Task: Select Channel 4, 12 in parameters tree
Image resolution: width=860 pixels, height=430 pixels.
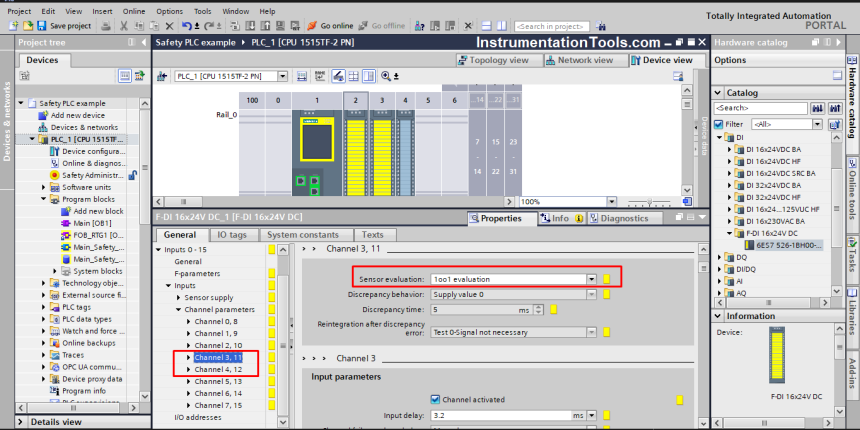Action: tap(218, 369)
